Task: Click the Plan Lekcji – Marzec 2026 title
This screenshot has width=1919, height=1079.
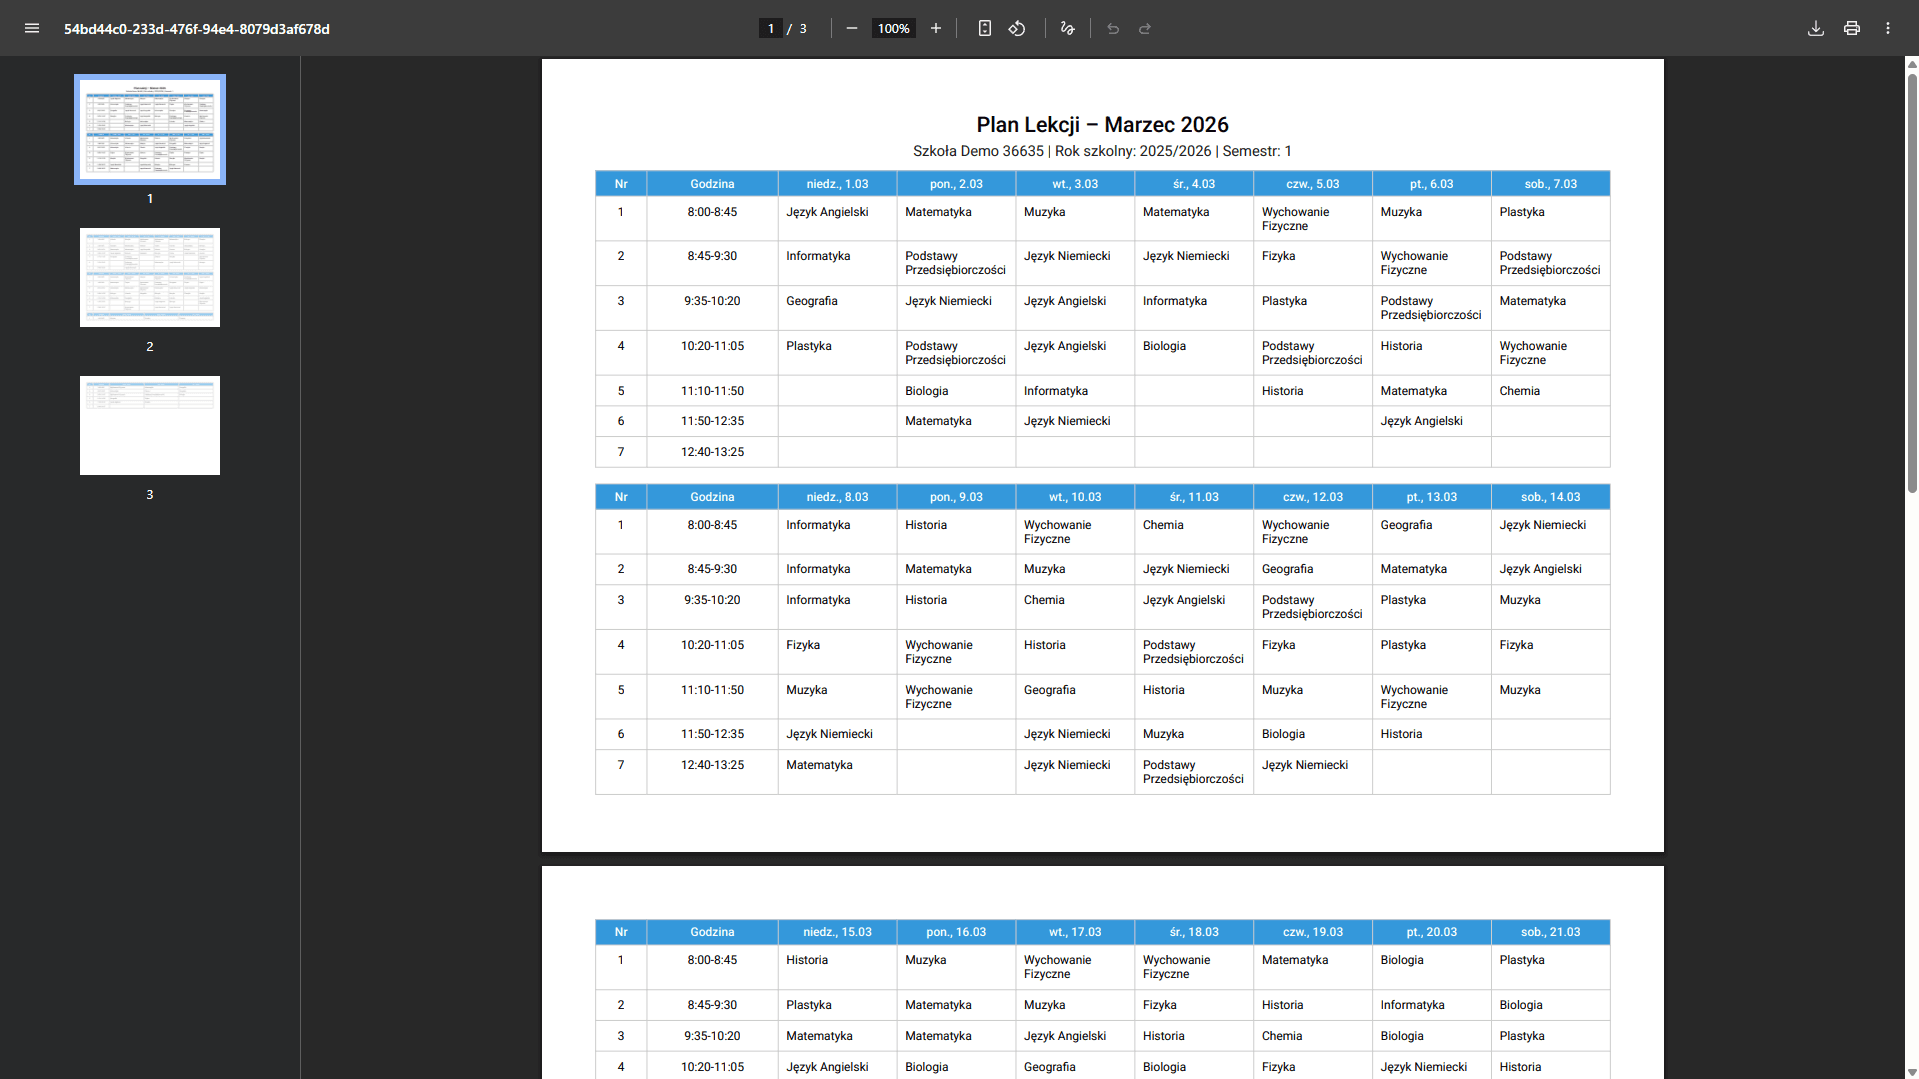Action: click(1102, 125)
